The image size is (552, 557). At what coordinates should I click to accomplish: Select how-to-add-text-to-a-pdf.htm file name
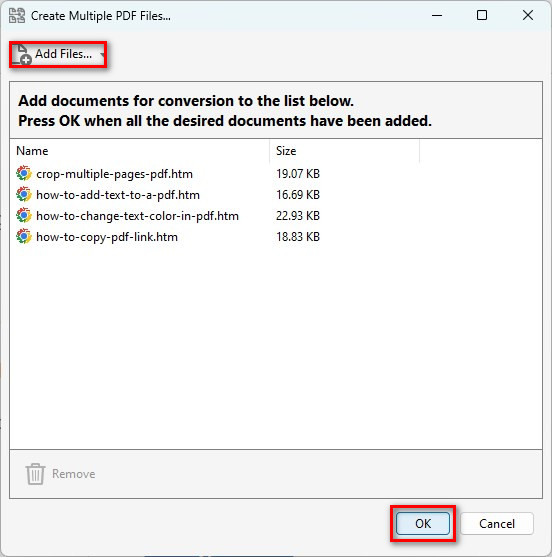click(118, 195)
